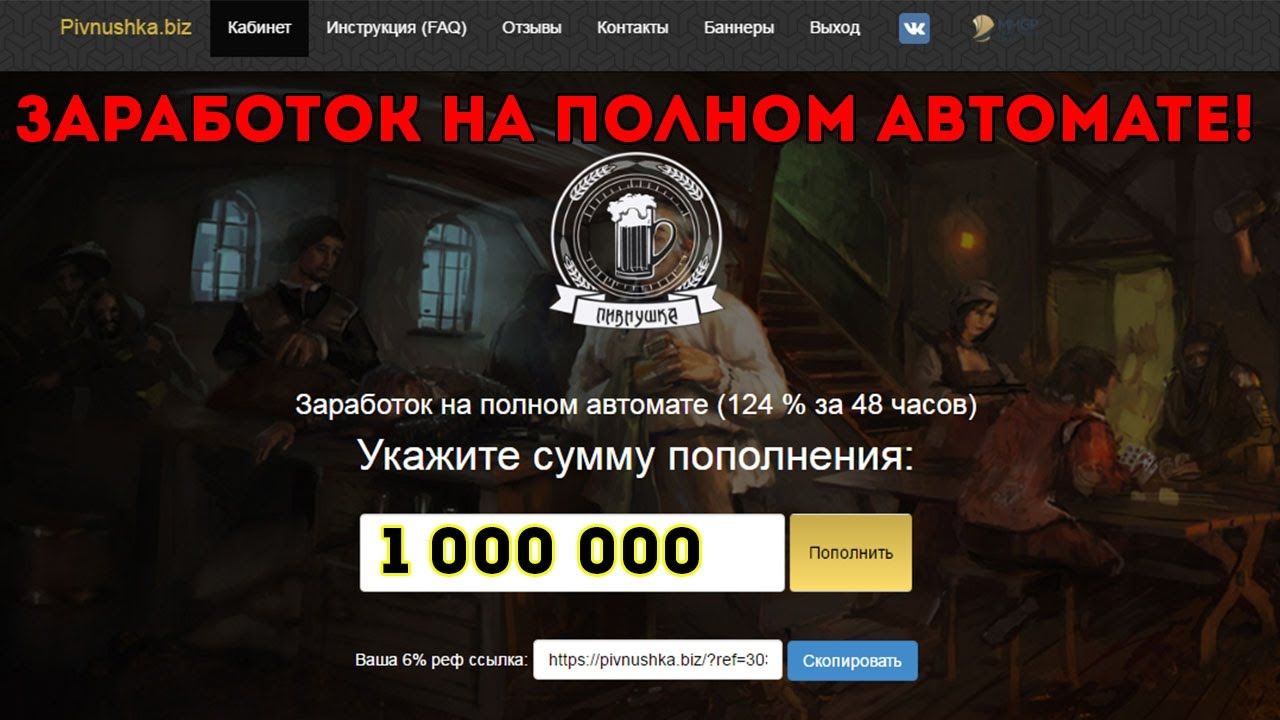Open the Кабинет tab

[x=259, y=28]
